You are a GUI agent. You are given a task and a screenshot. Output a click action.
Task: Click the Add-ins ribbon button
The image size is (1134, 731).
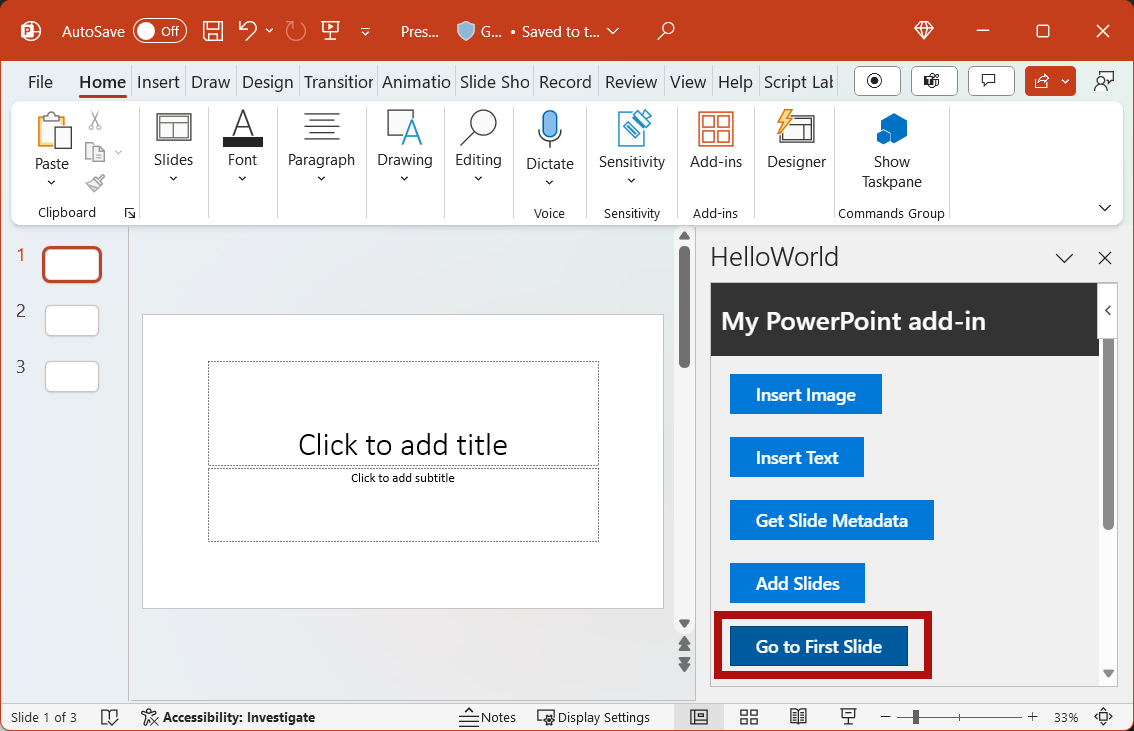[715, 141]
